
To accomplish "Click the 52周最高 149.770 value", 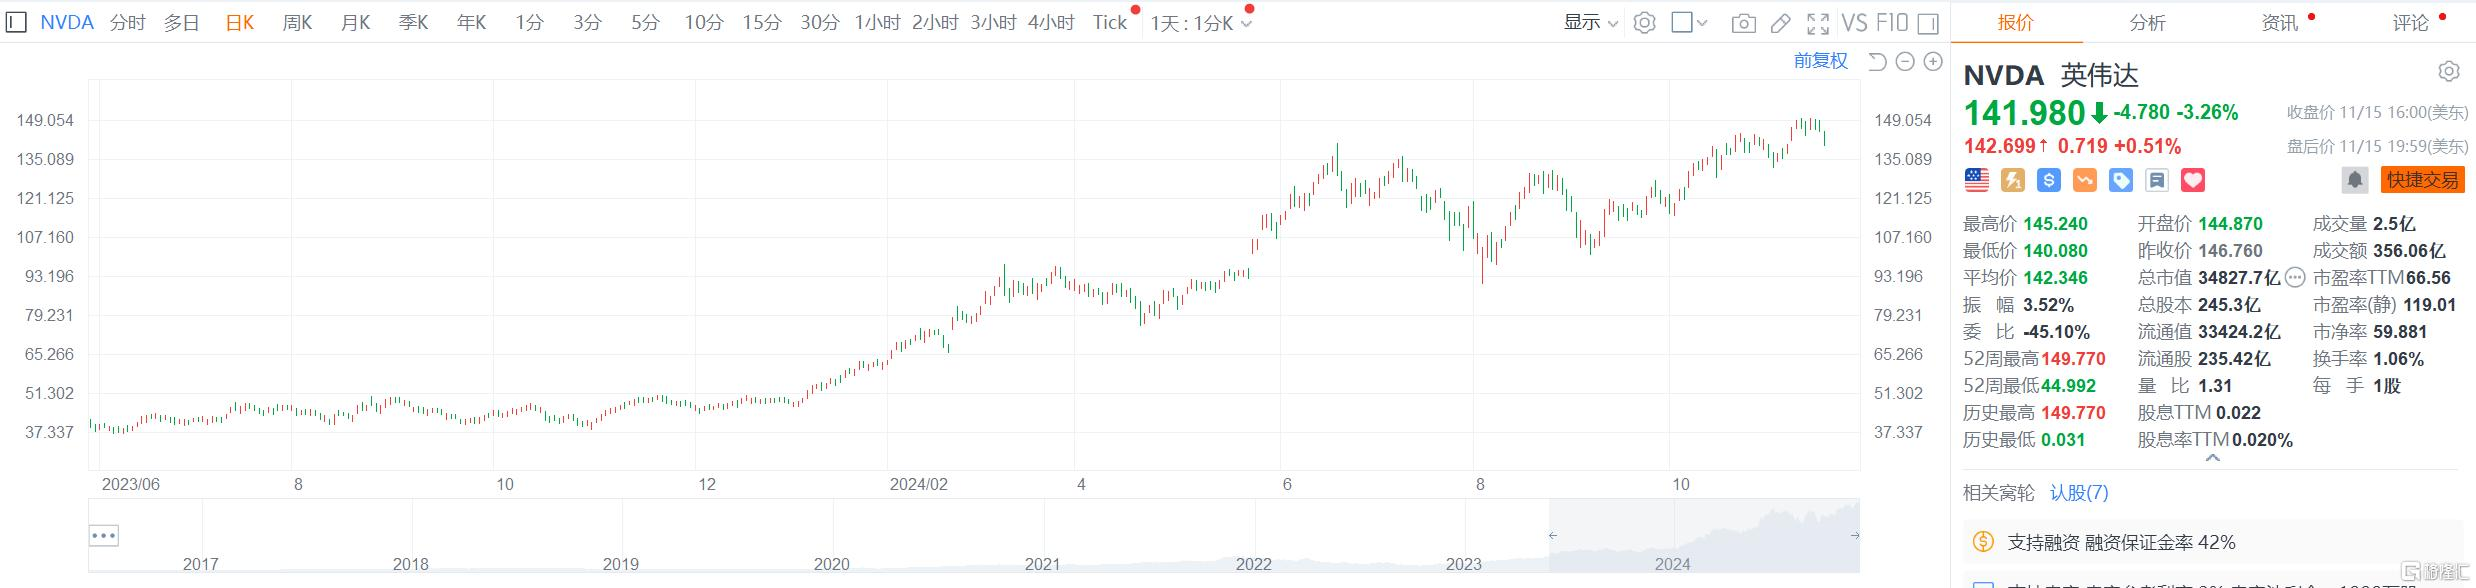I will [2073, 359].
